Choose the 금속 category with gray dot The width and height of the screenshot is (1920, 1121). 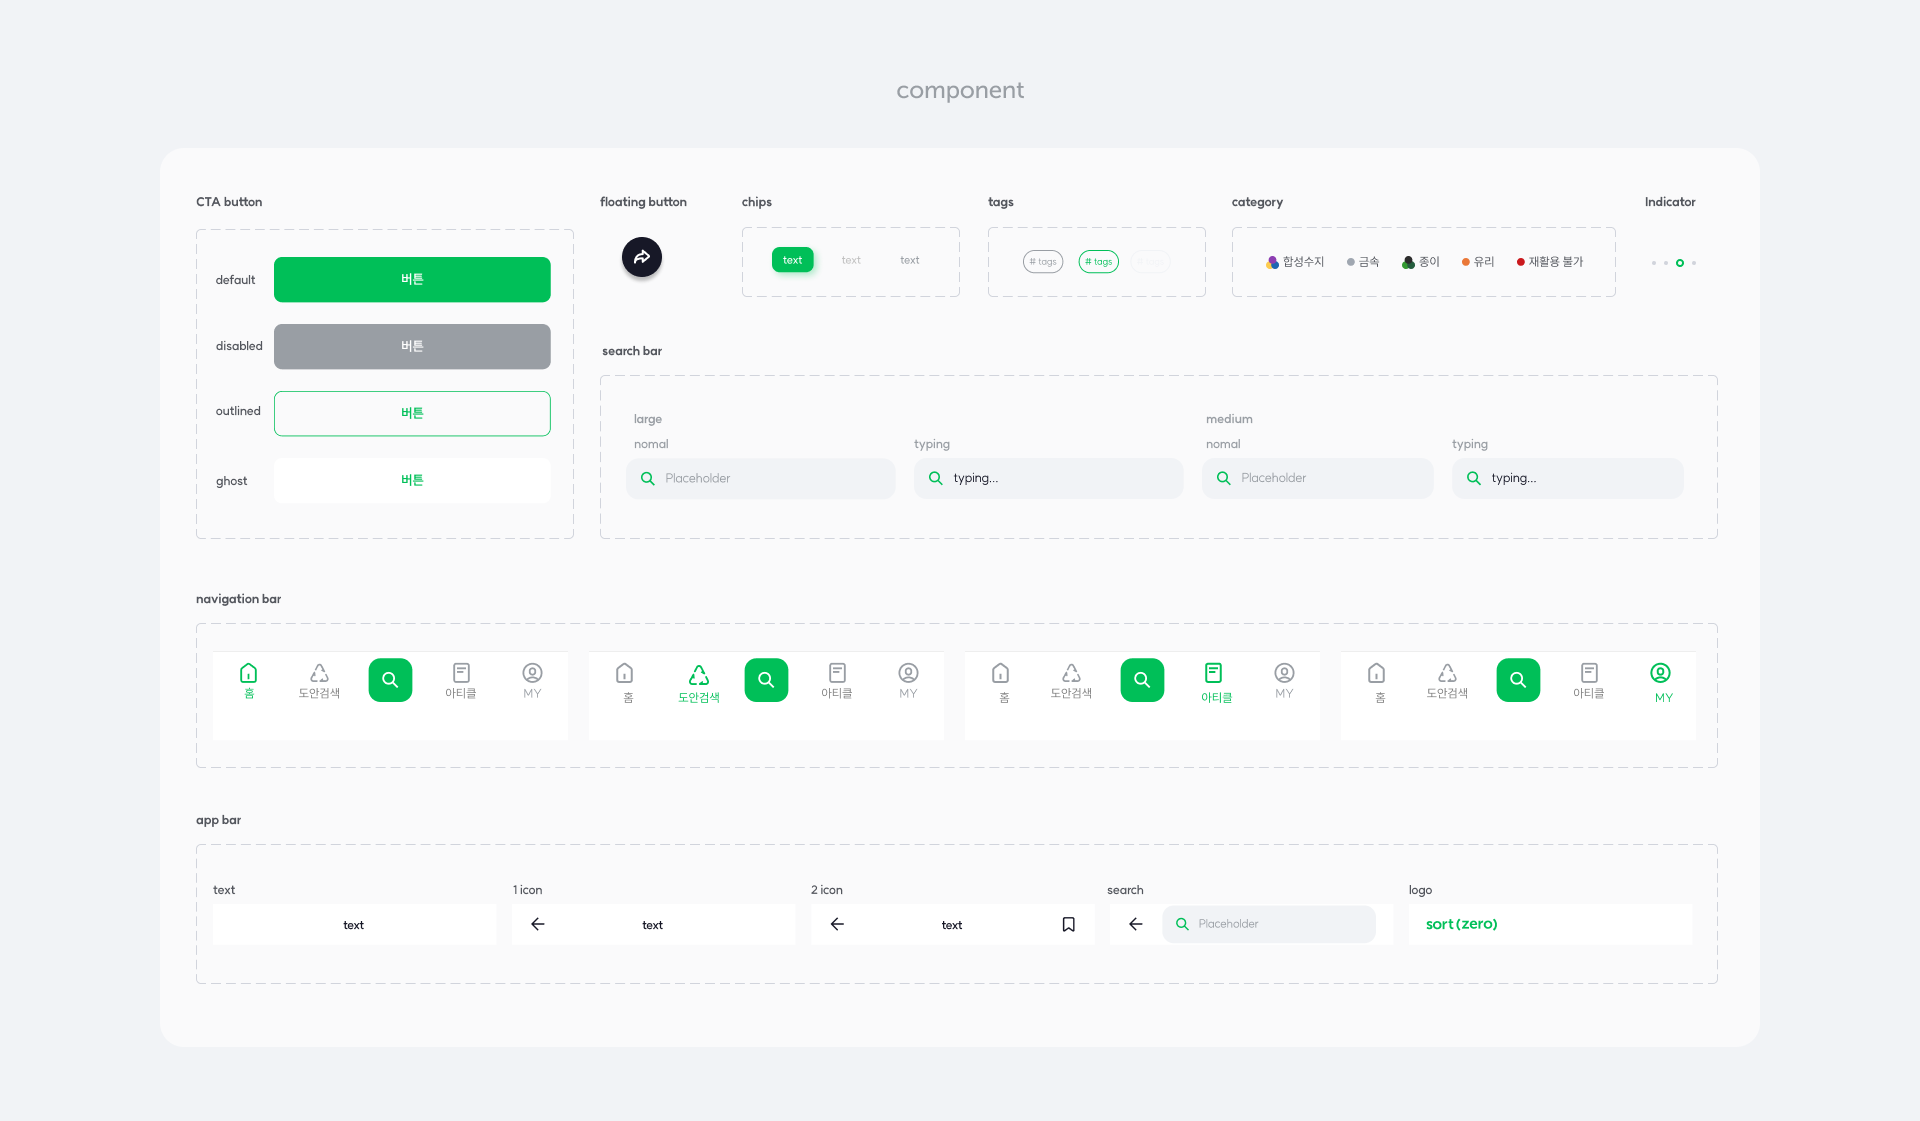coord(1363,262)
